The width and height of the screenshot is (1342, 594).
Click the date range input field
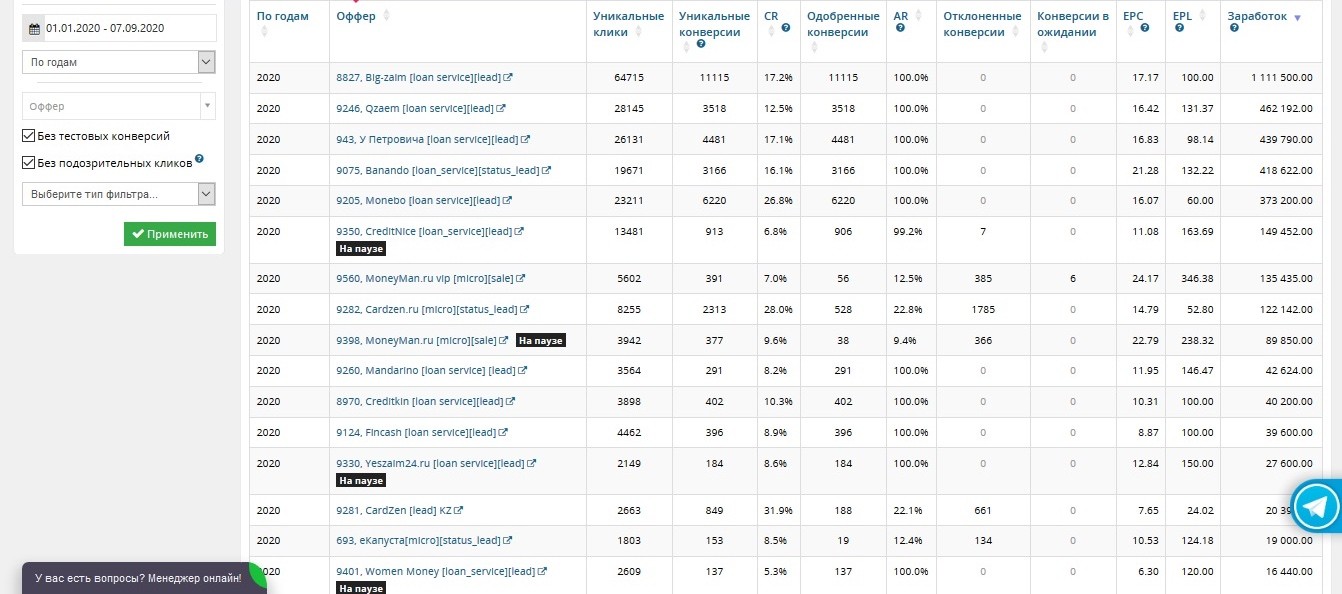(119, 28)
